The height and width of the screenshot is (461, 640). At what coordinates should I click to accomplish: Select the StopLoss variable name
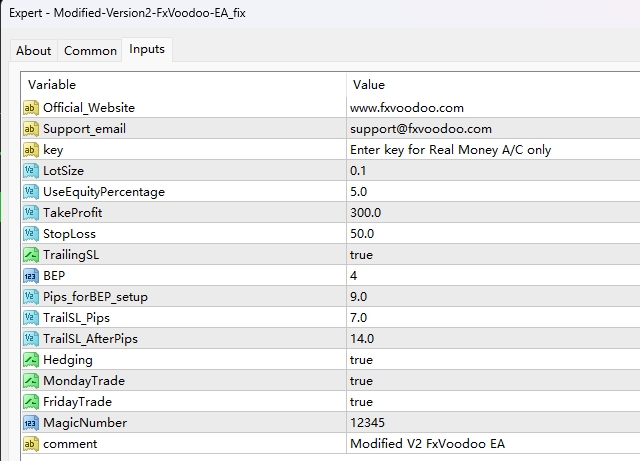(x=69, y=234)
